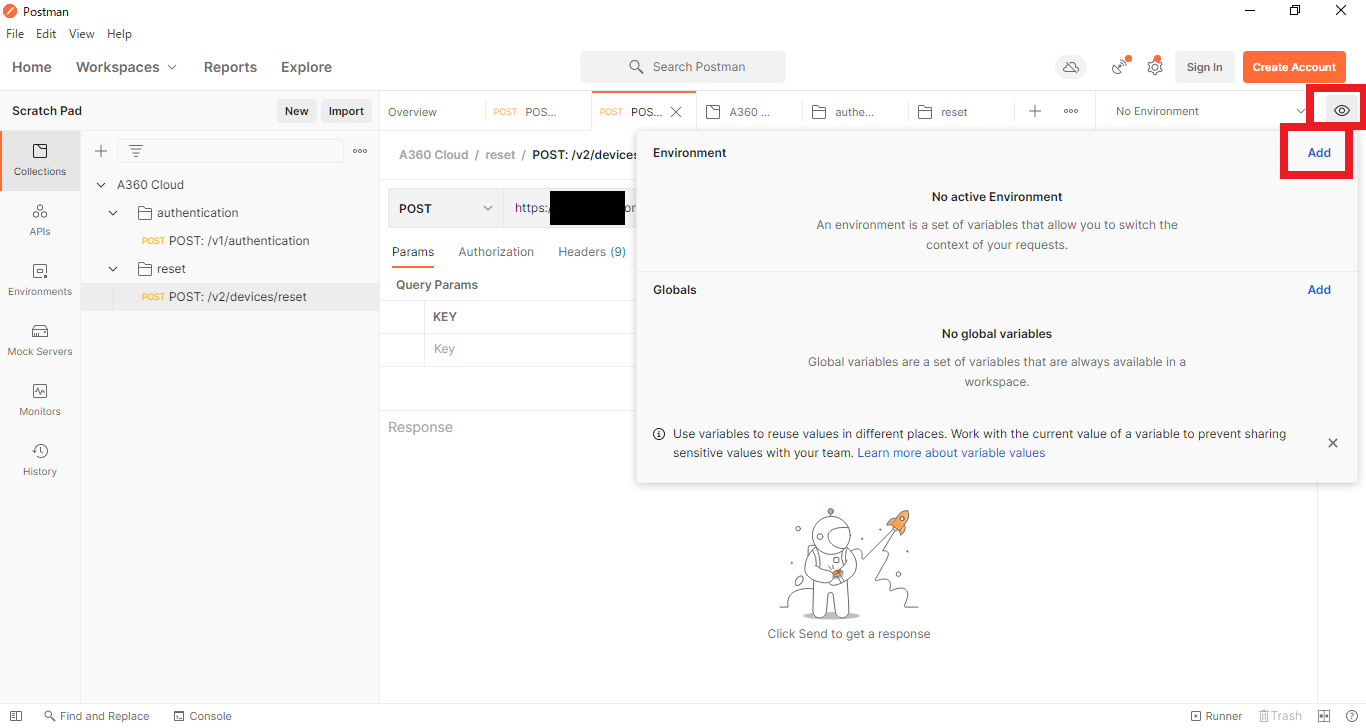Screen dimensions: 1366x728
Task: Click the Key query param field
Action: click(530, 349)
